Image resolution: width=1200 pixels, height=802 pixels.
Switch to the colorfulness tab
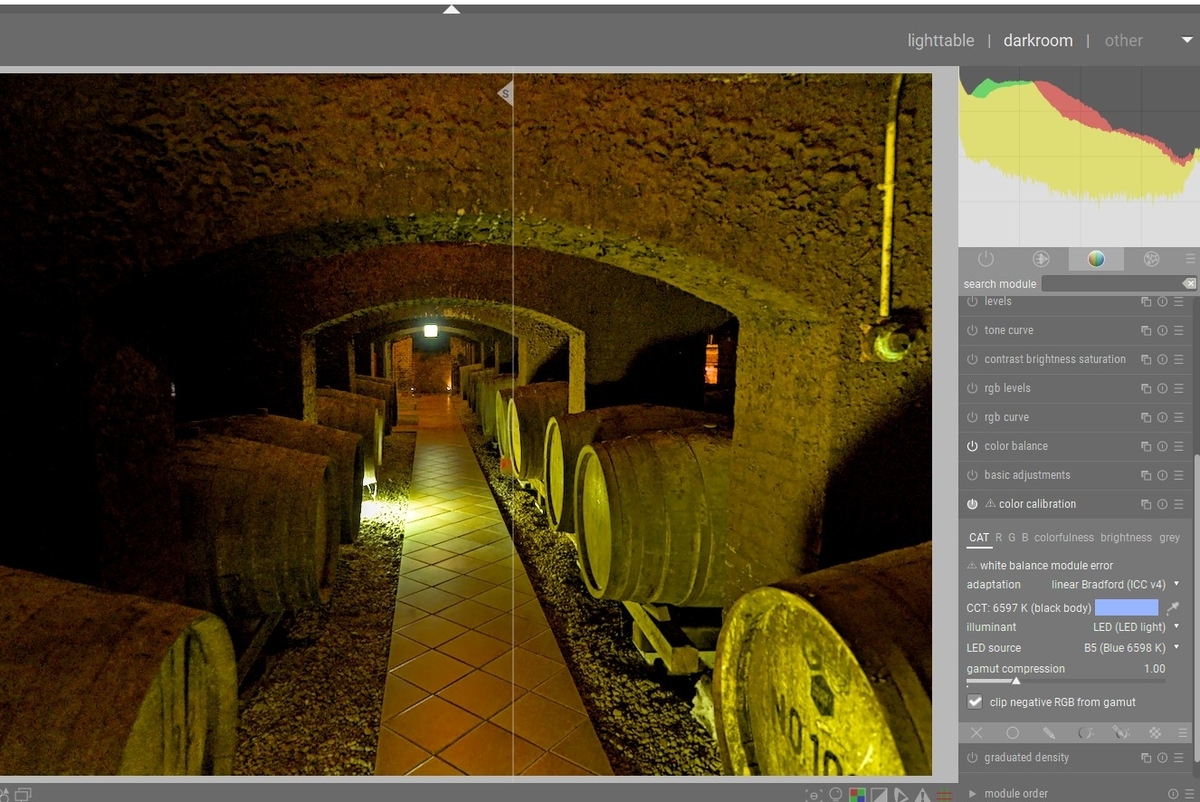point(1064,538)
